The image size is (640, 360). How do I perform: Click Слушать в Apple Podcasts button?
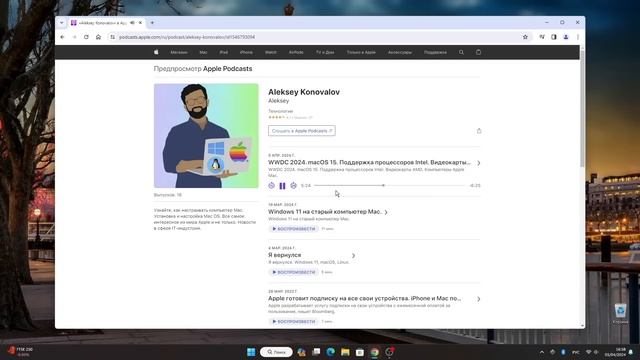pyautogui.click(x=302, y=131)
